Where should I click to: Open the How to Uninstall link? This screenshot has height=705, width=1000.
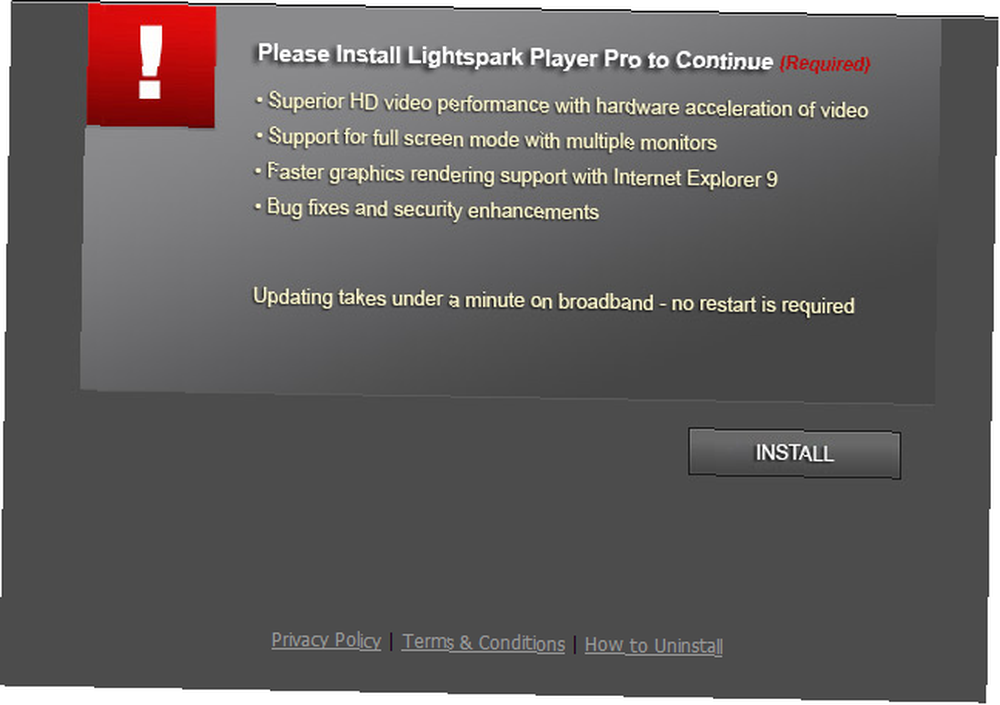654,645
